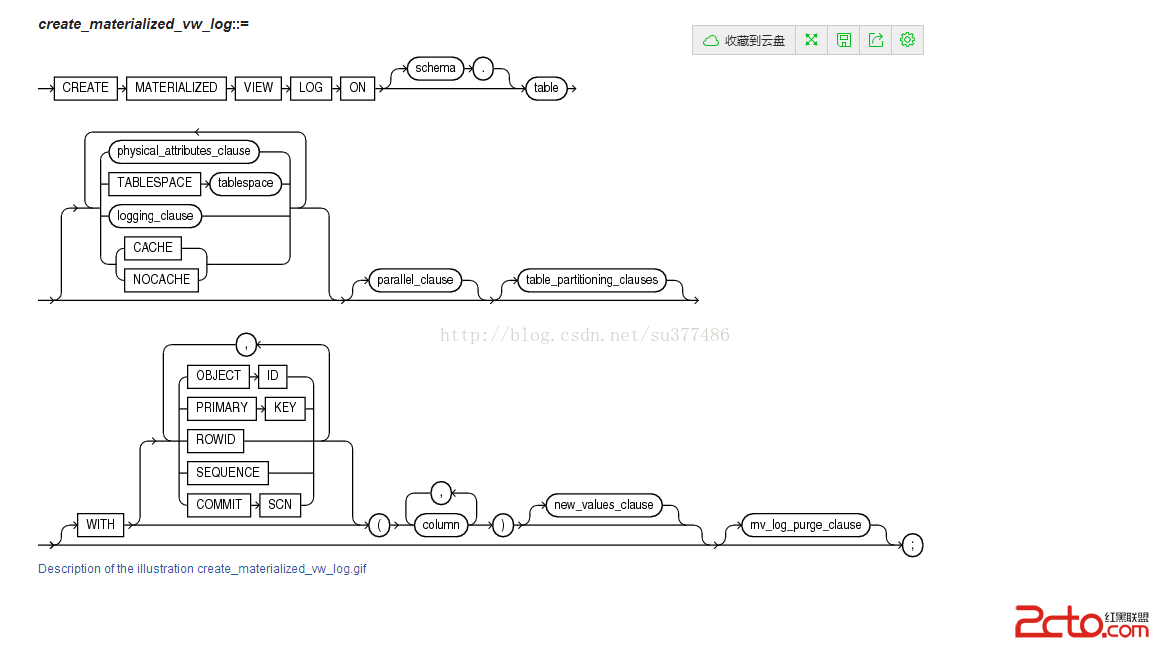Click the NOCACHE keyword box
This screenshot has height=648, width=1152.
point(162,280)
